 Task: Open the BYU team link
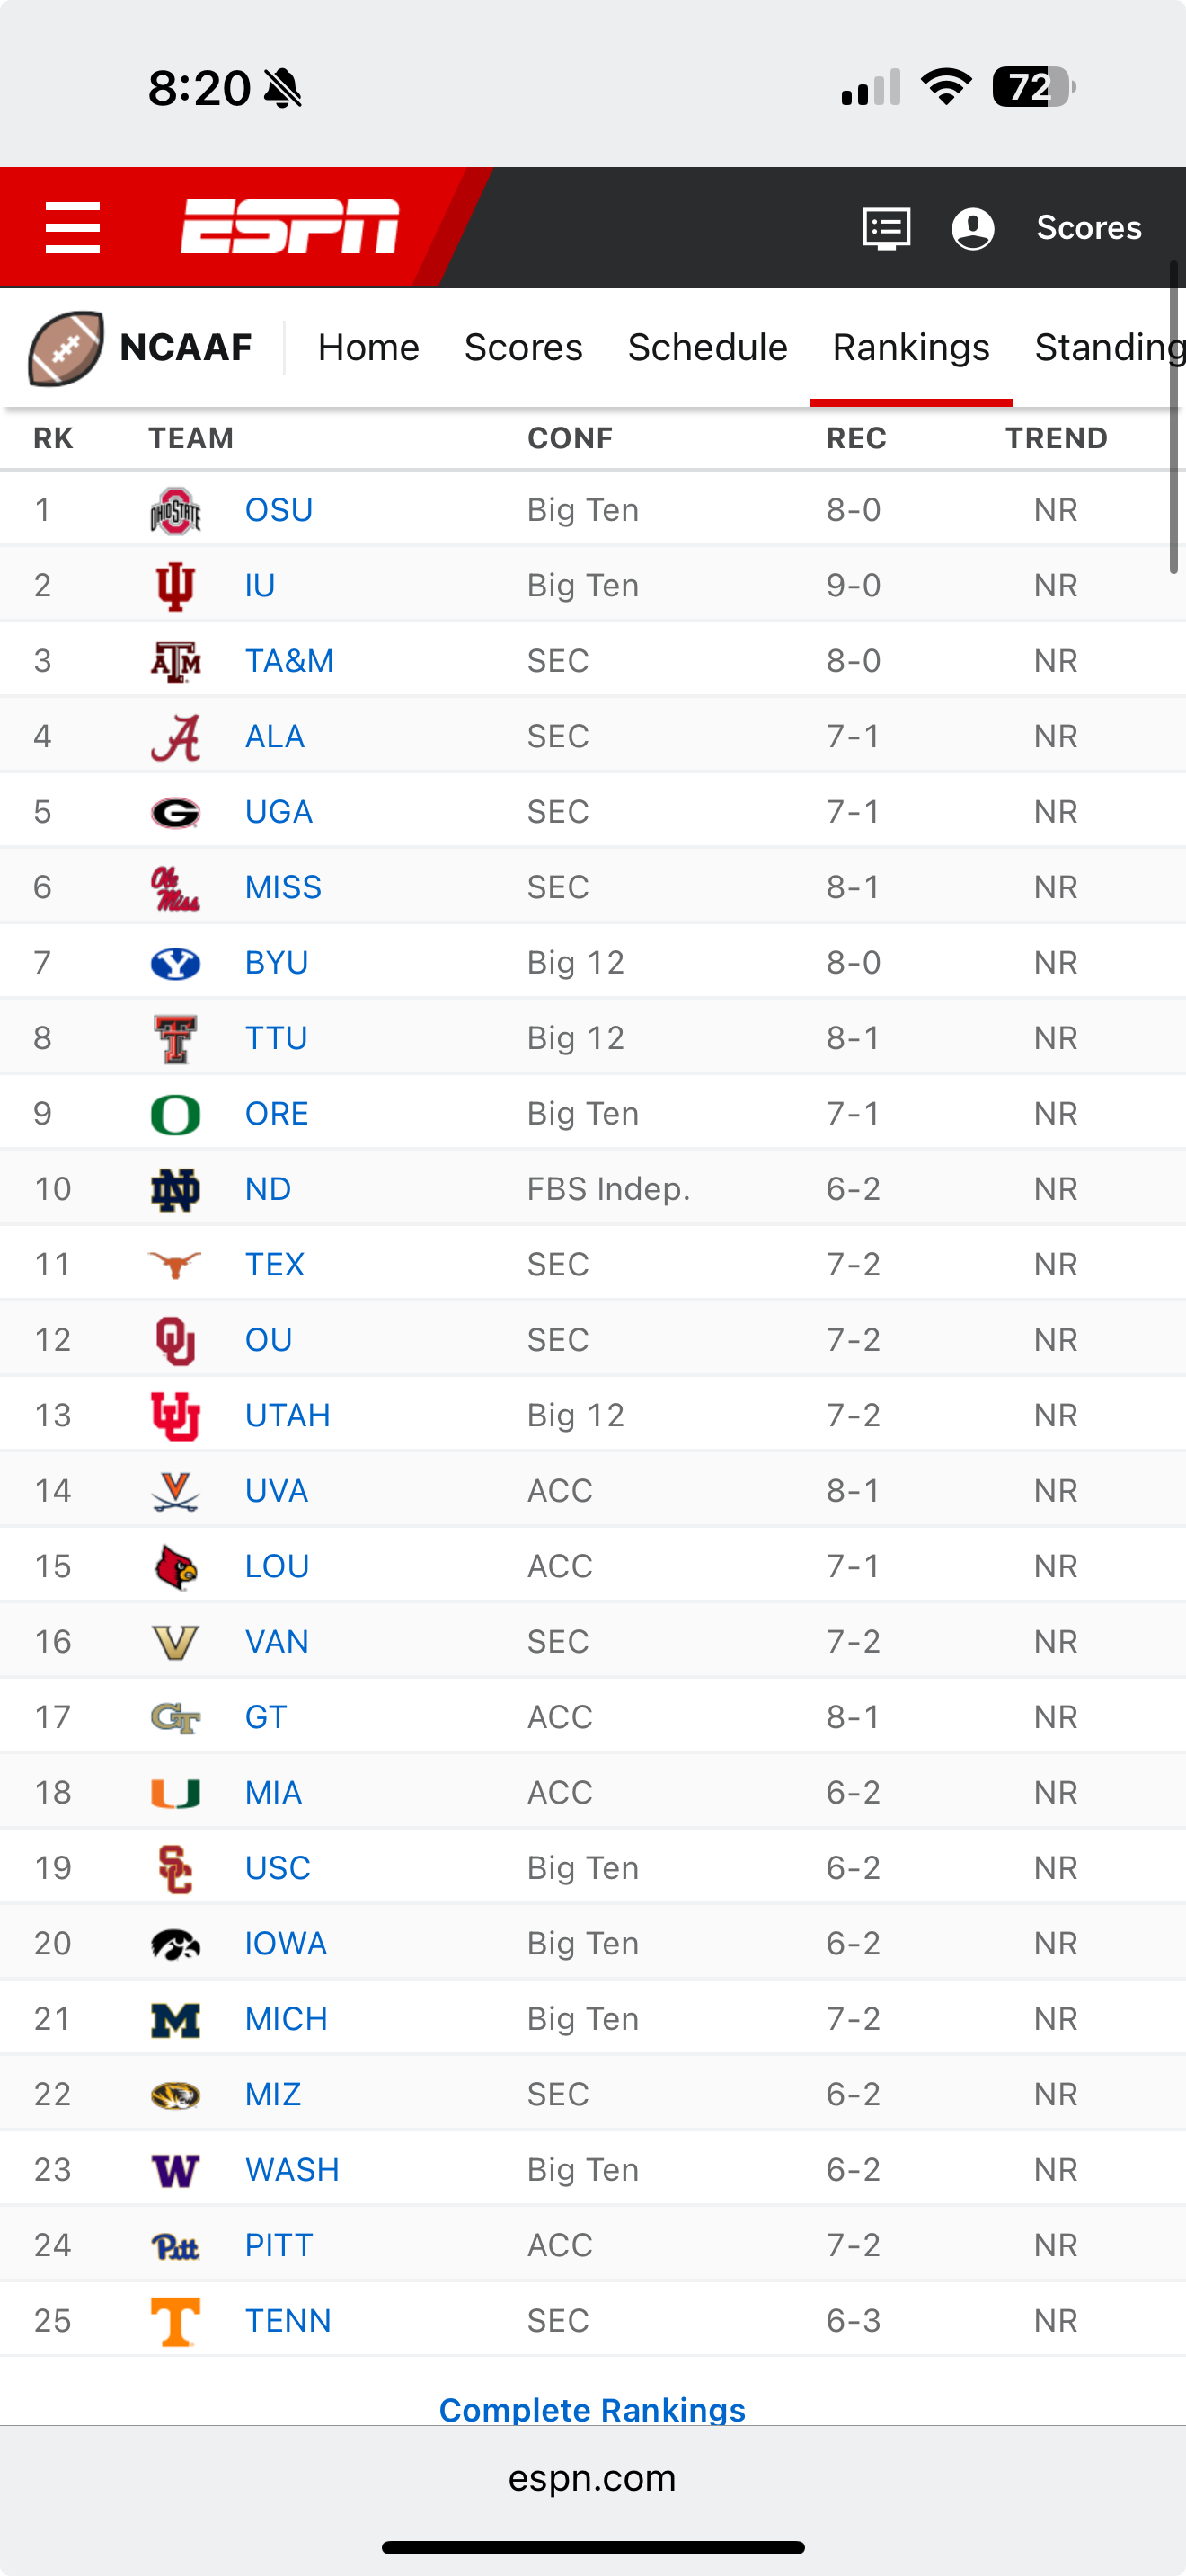276,963
